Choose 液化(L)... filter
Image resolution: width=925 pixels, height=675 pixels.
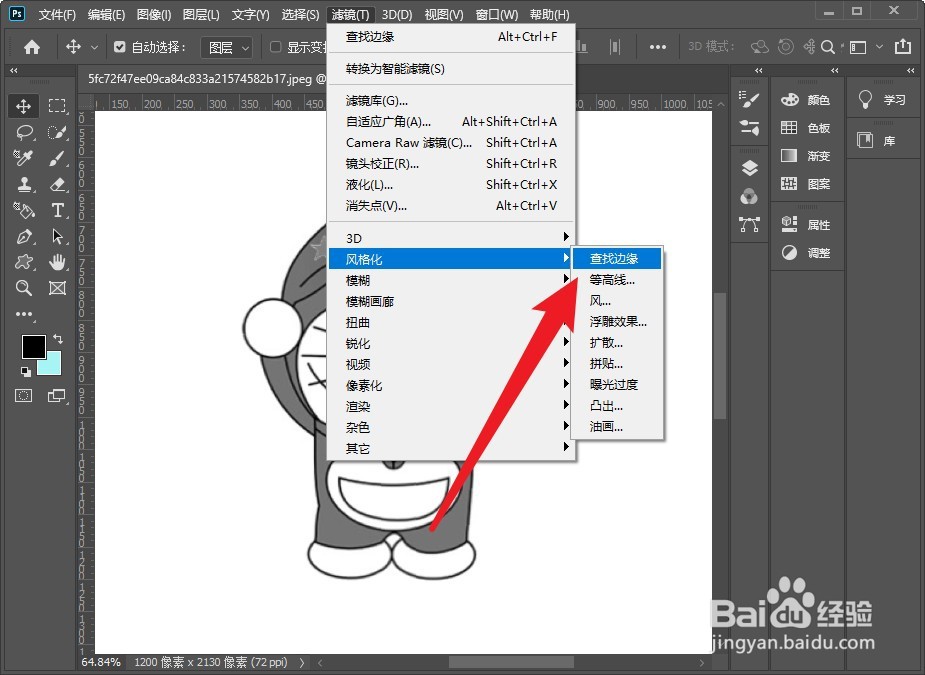click(451, 185)
